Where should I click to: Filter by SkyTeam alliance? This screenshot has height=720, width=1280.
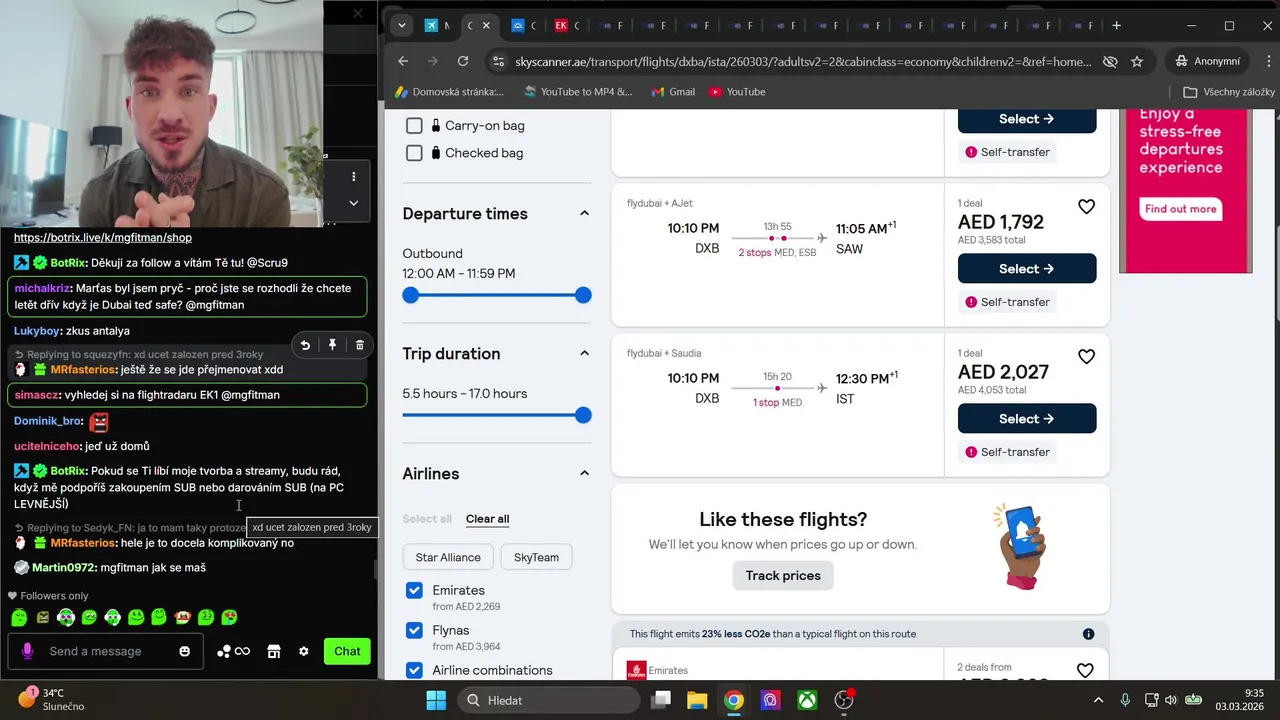pos(536,557)
